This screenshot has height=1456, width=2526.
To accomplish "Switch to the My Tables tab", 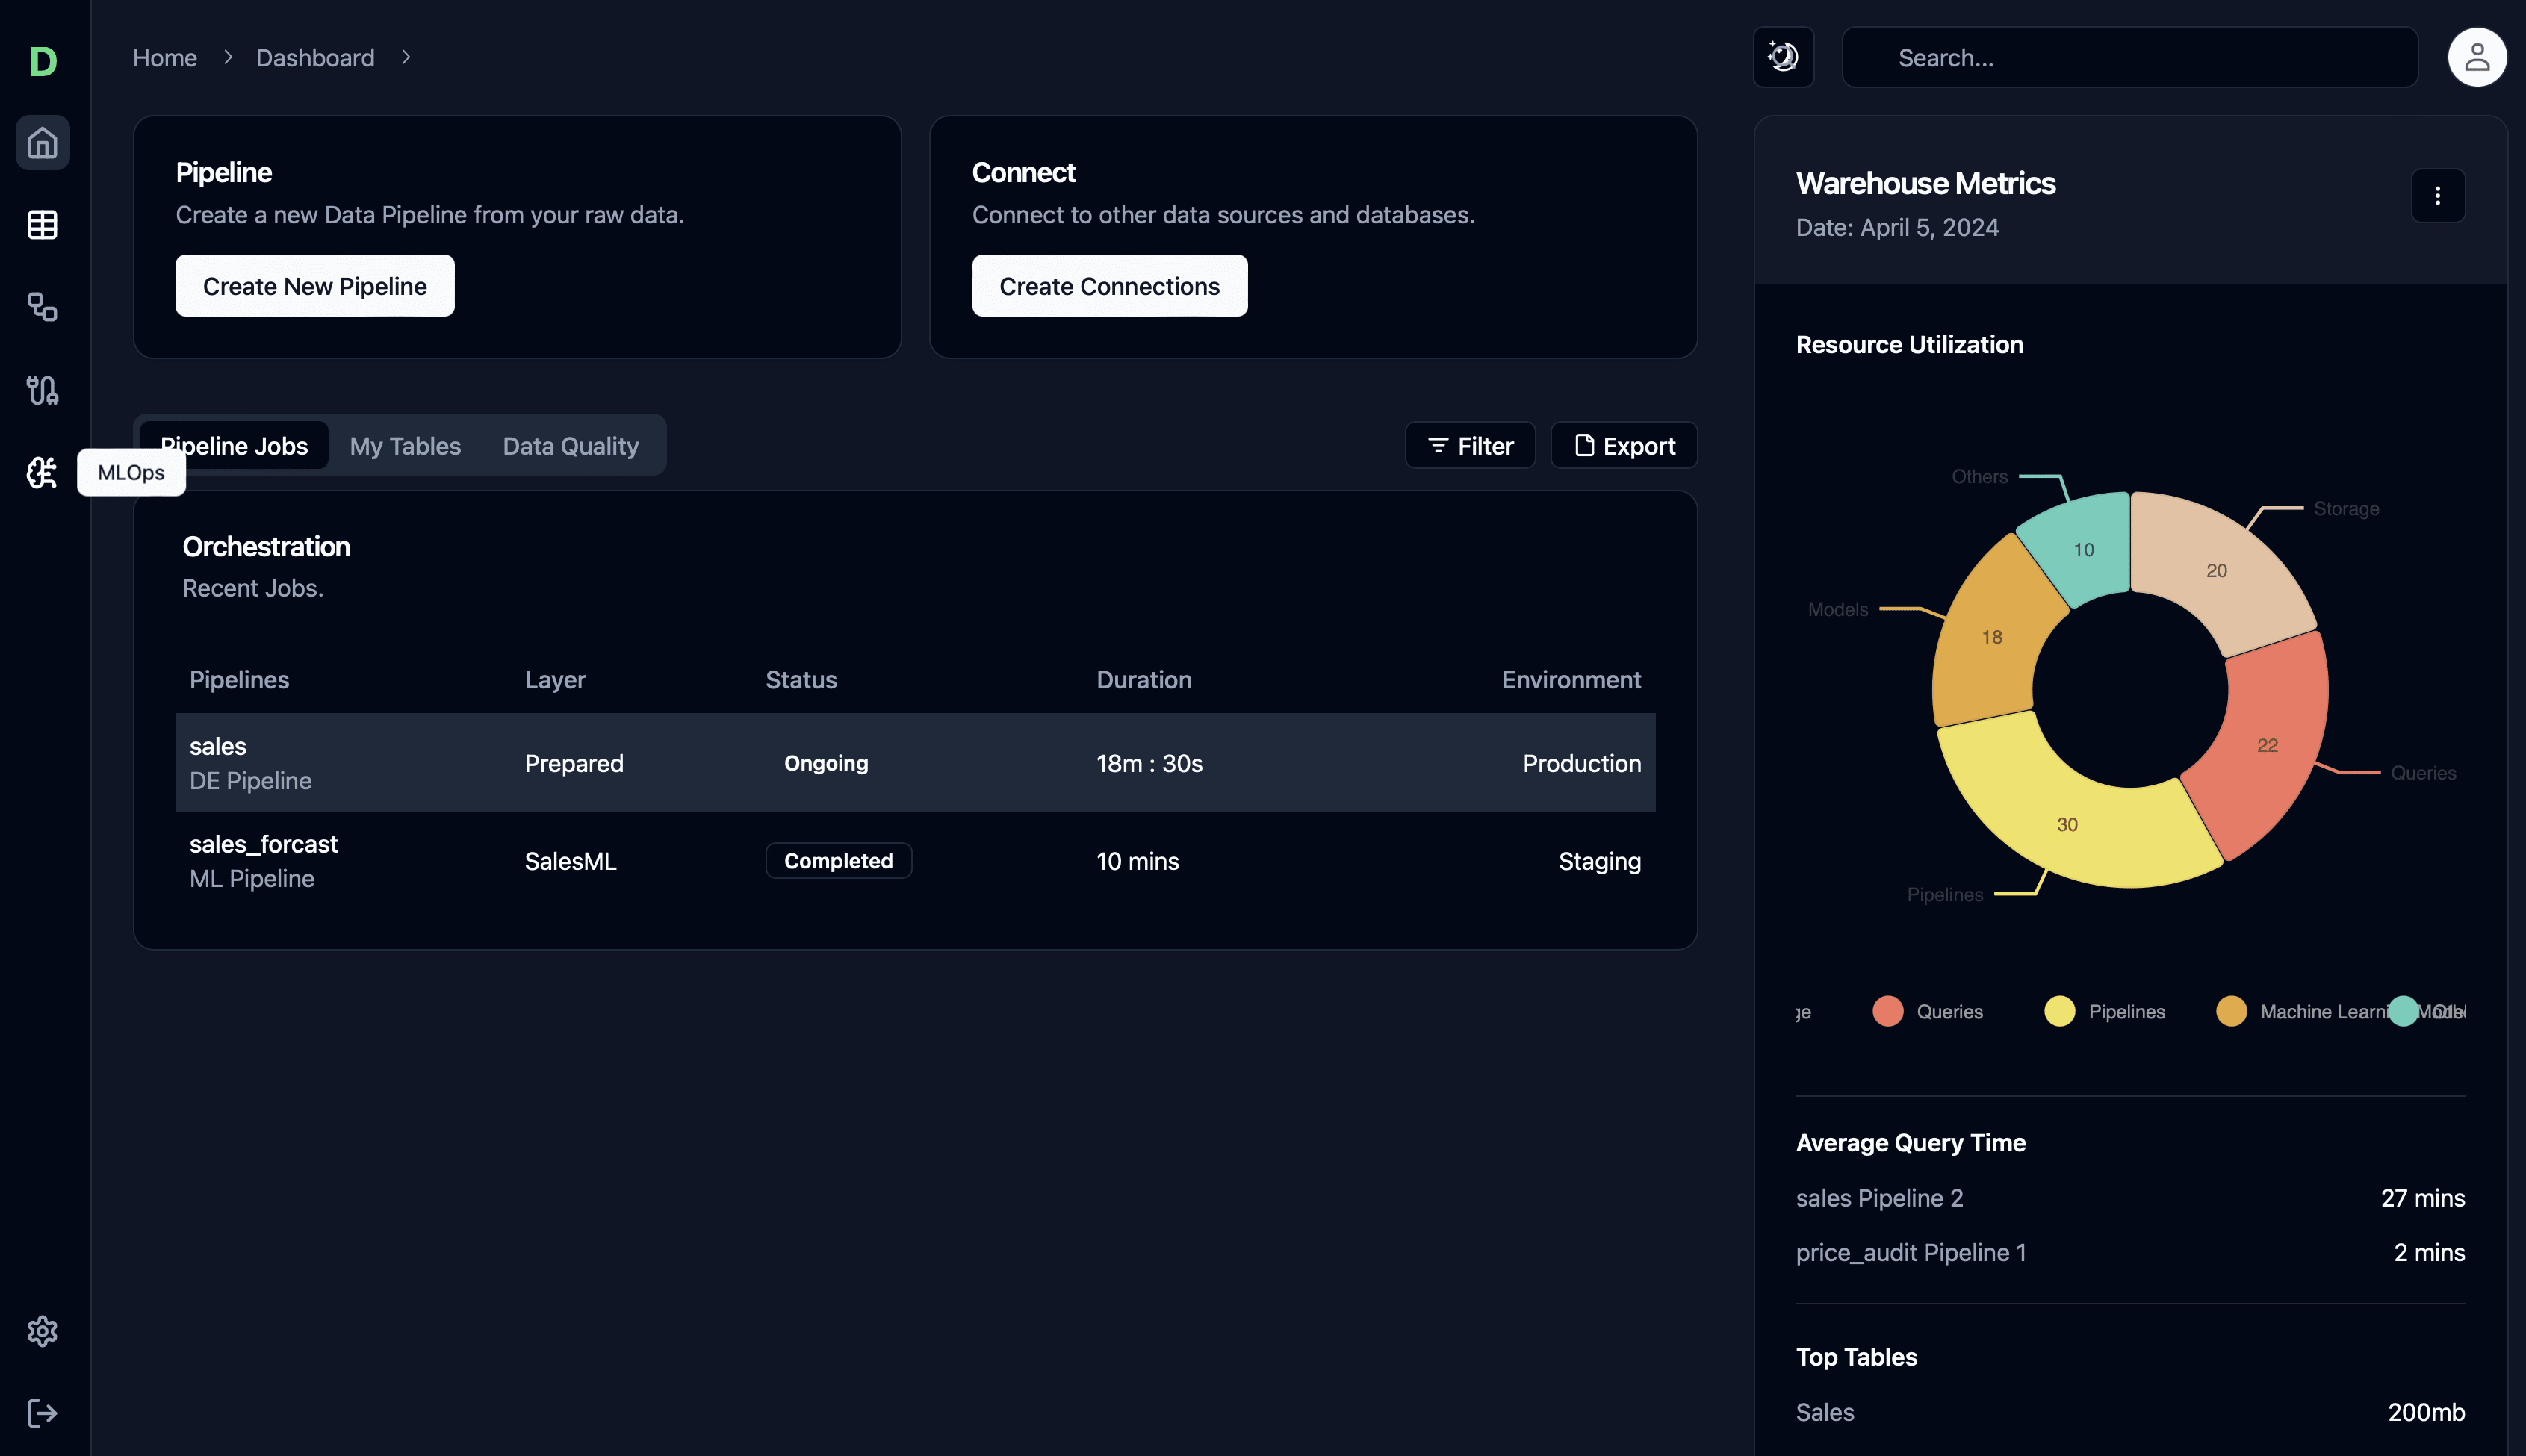I will 404,445.
